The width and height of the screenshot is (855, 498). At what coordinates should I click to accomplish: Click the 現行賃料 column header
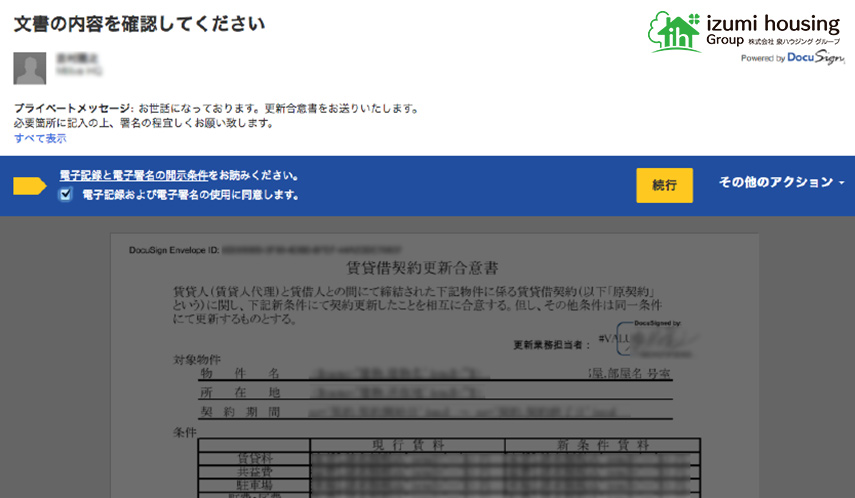pos(406,444)
